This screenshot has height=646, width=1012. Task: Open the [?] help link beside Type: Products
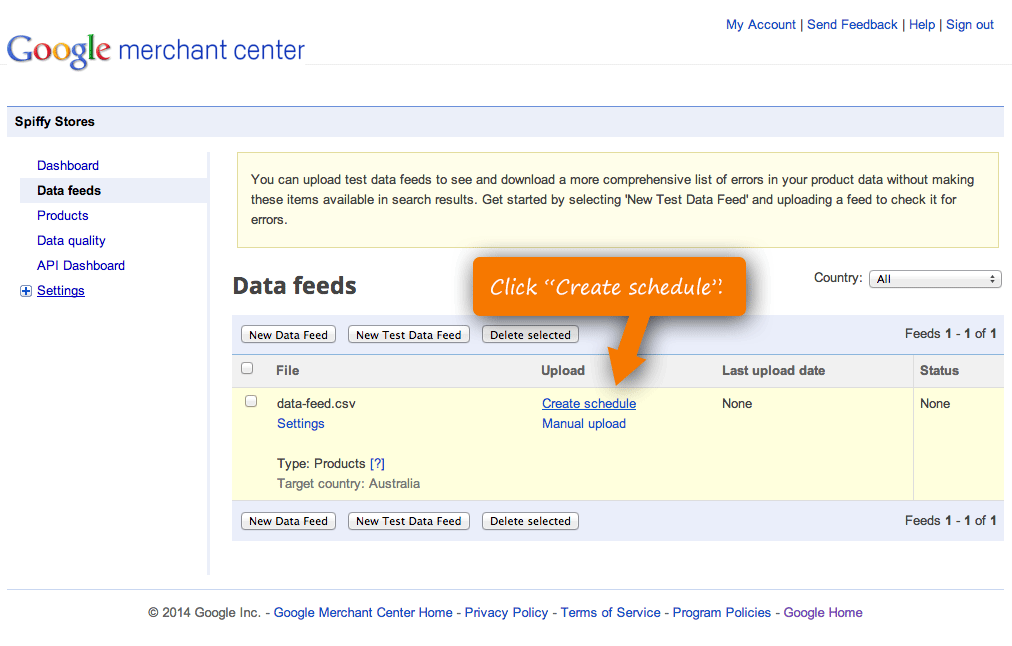(x=377, y=463)
